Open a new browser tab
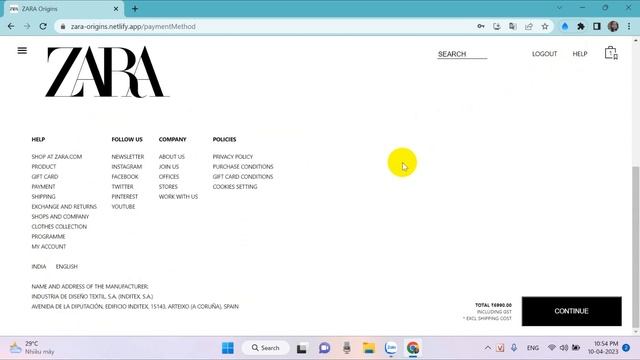The width and height of the screenshot is (640, 360). pos(135,9)
